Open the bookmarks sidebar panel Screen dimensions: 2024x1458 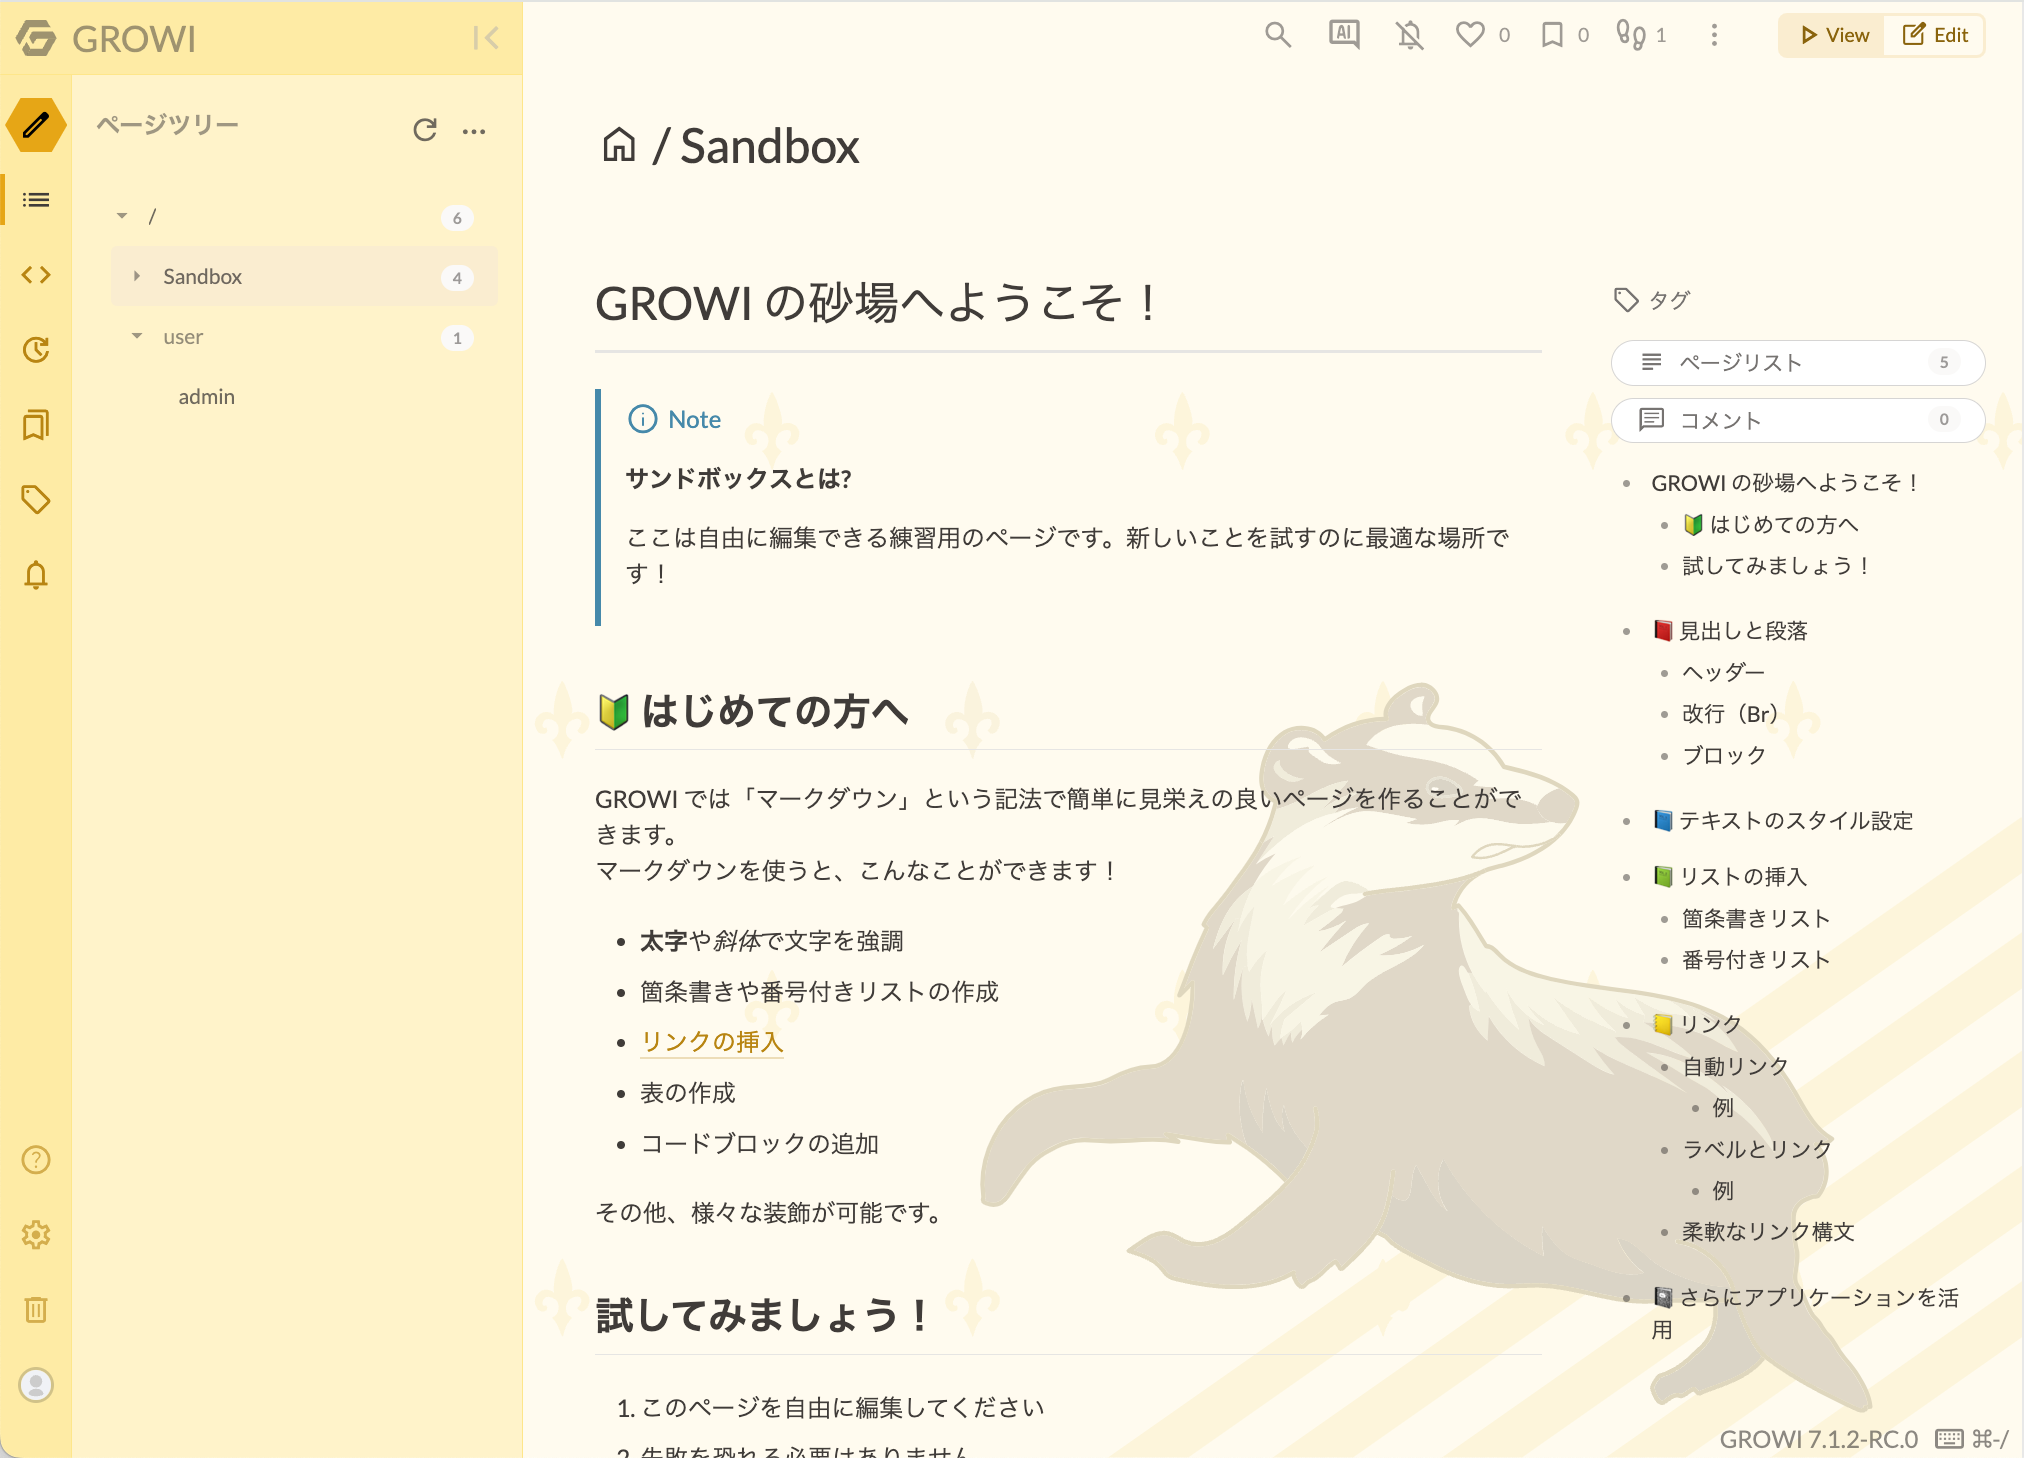36,425
